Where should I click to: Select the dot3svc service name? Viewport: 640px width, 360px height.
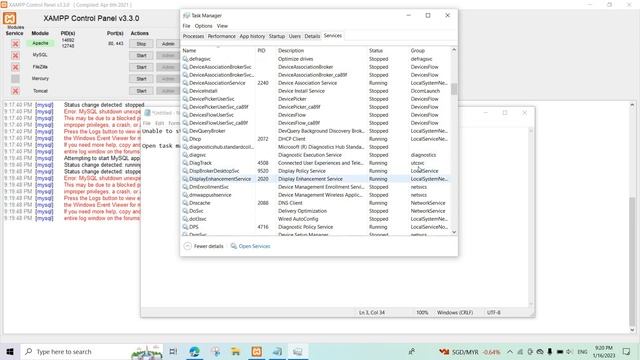tap(198, 219)
